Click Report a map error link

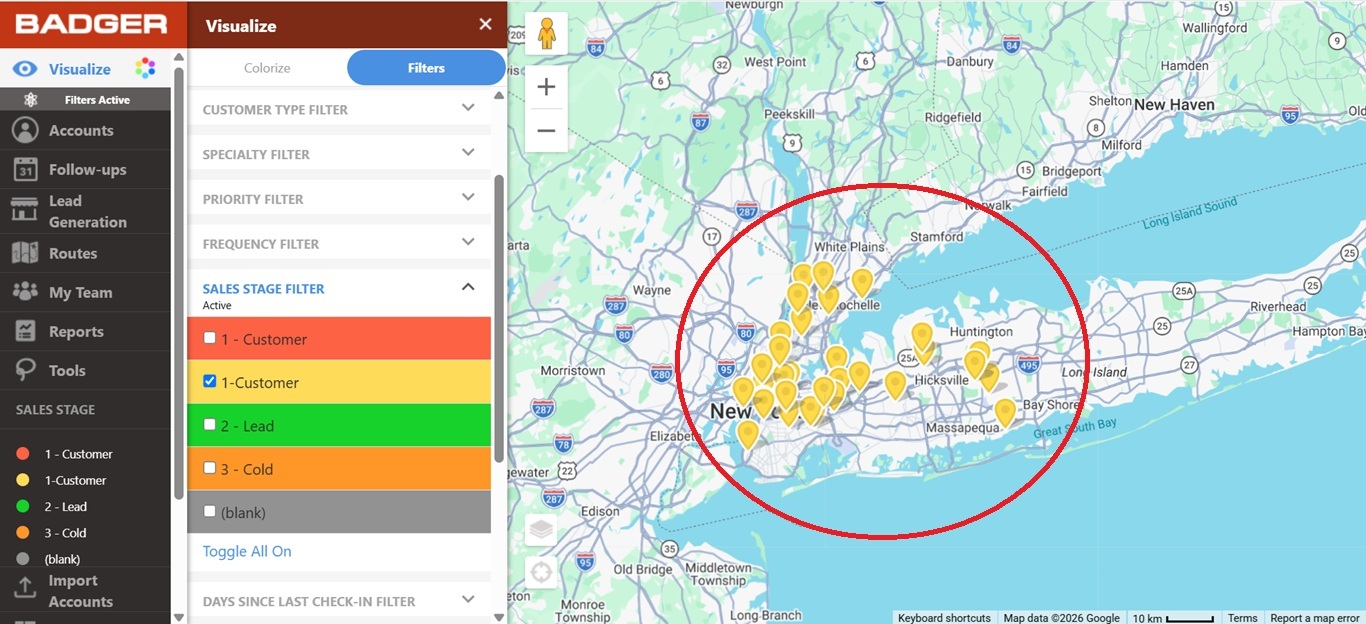(x=1315, y=618)
